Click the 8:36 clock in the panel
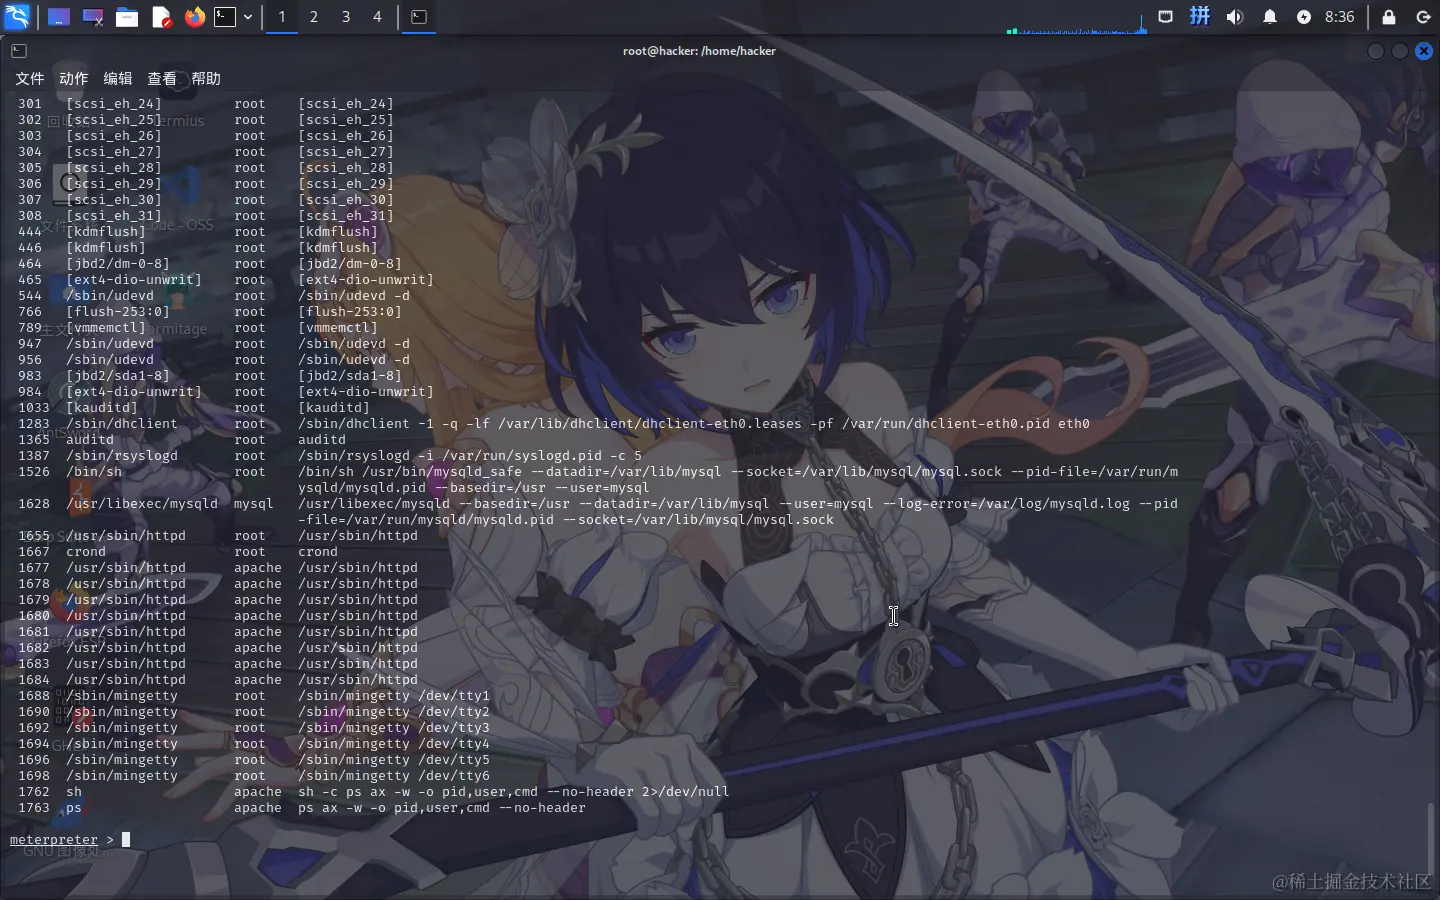 point(1339,17)
